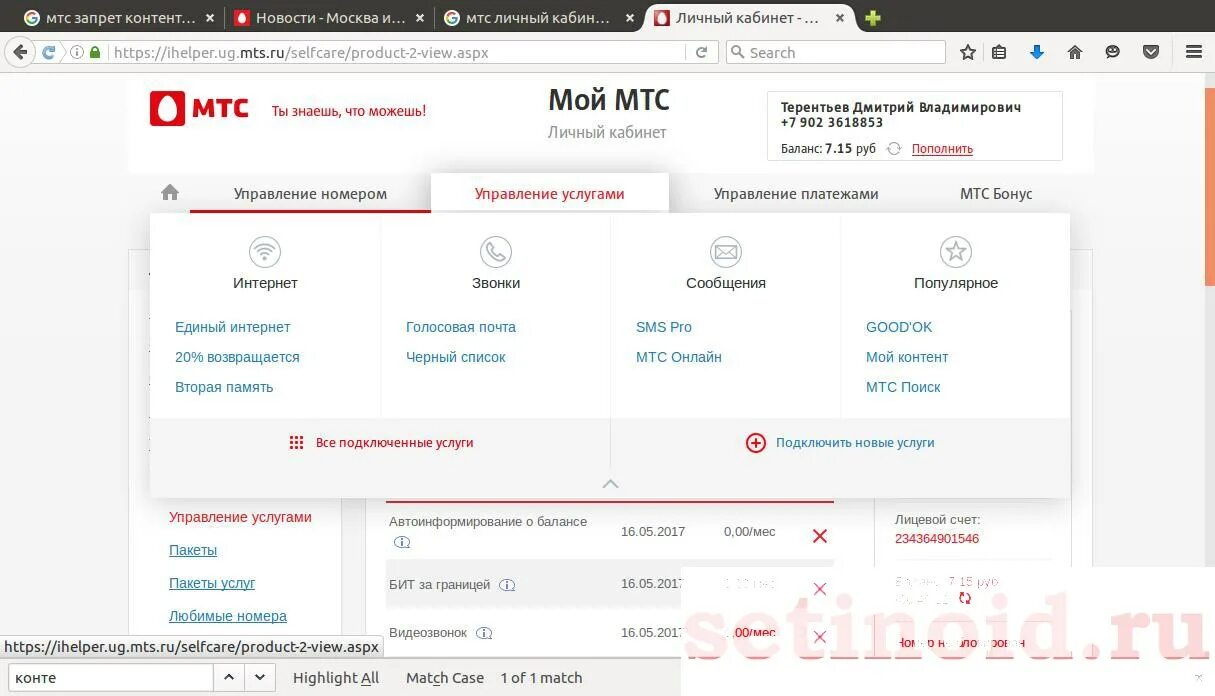Refresh the balance with circular arrows icon
The height and width of the screenshot is (696, 1215).
click(x=894, y=149)
